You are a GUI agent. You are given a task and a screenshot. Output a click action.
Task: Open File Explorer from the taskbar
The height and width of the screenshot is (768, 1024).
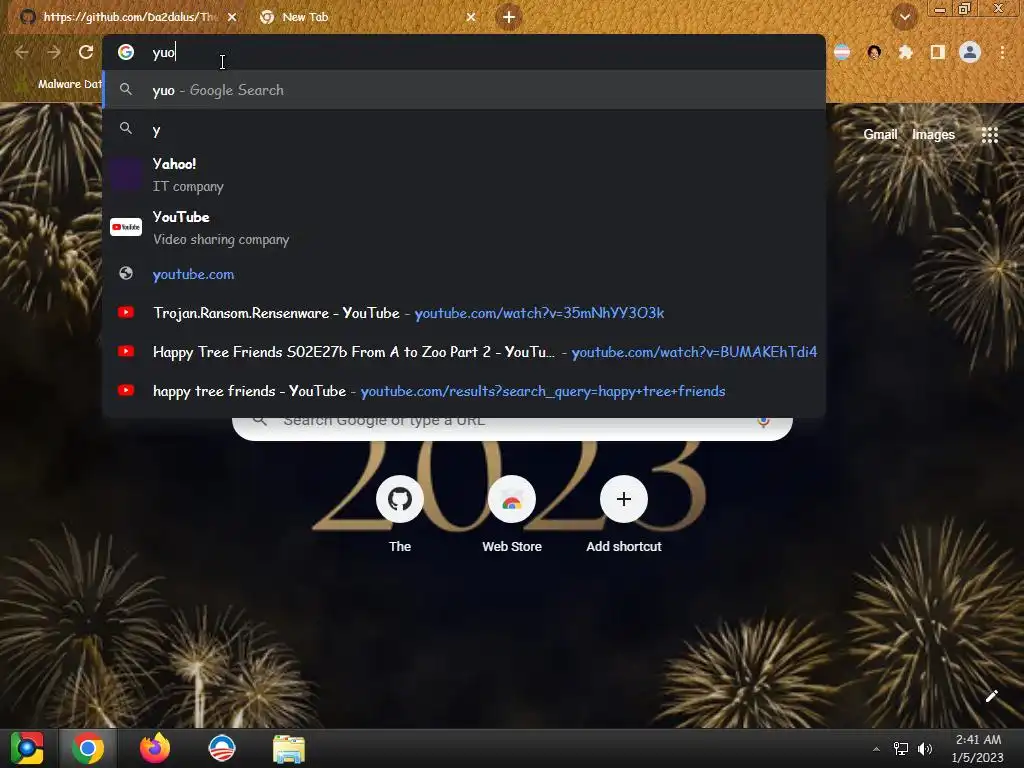289,748
